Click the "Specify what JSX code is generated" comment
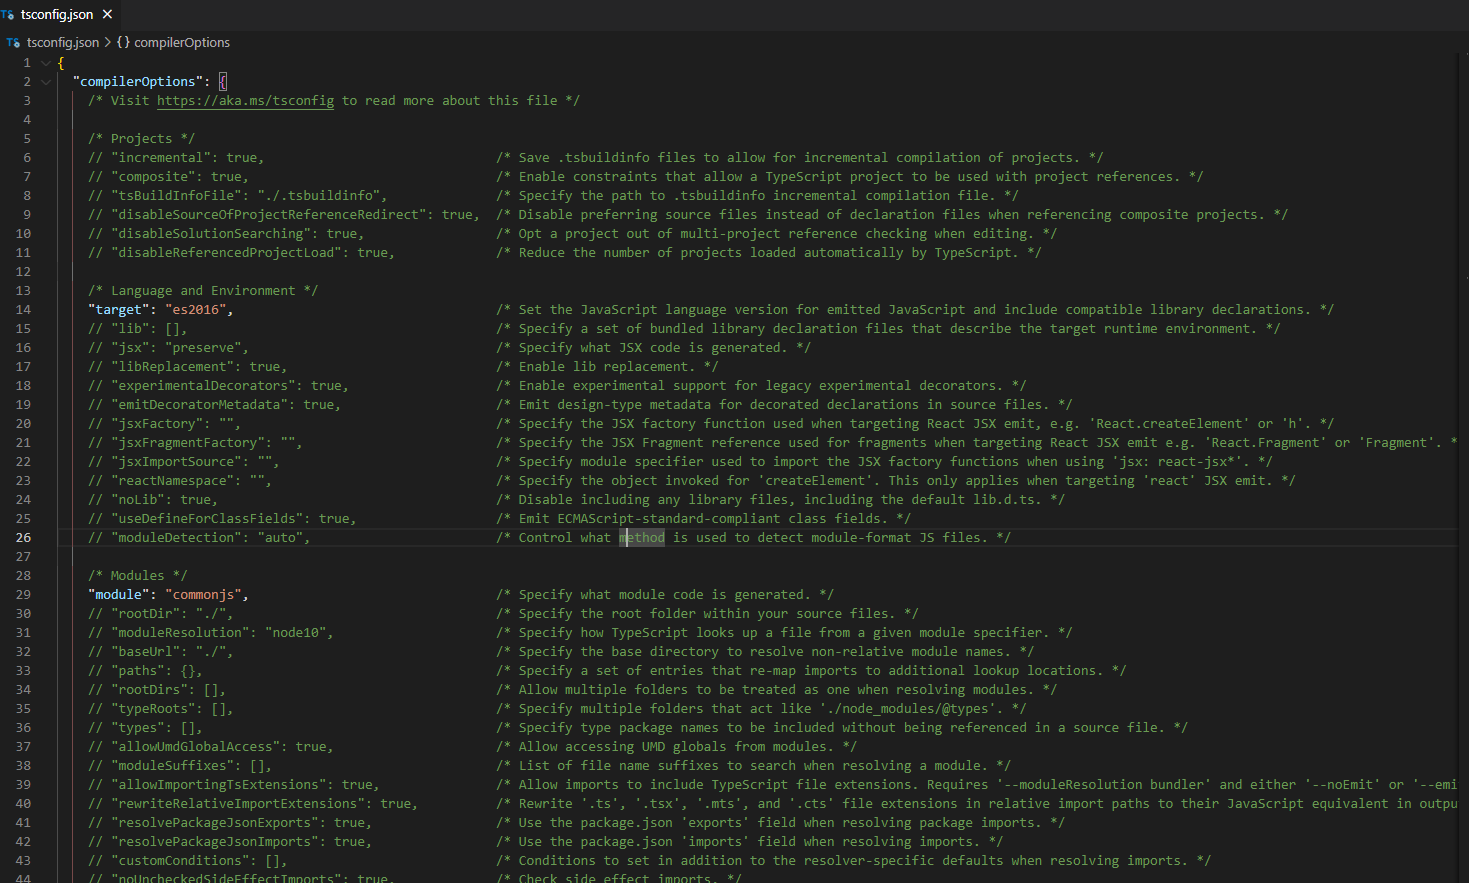Image resolution: width=1469 pixels, height=883 pixels. pos(653,348)
